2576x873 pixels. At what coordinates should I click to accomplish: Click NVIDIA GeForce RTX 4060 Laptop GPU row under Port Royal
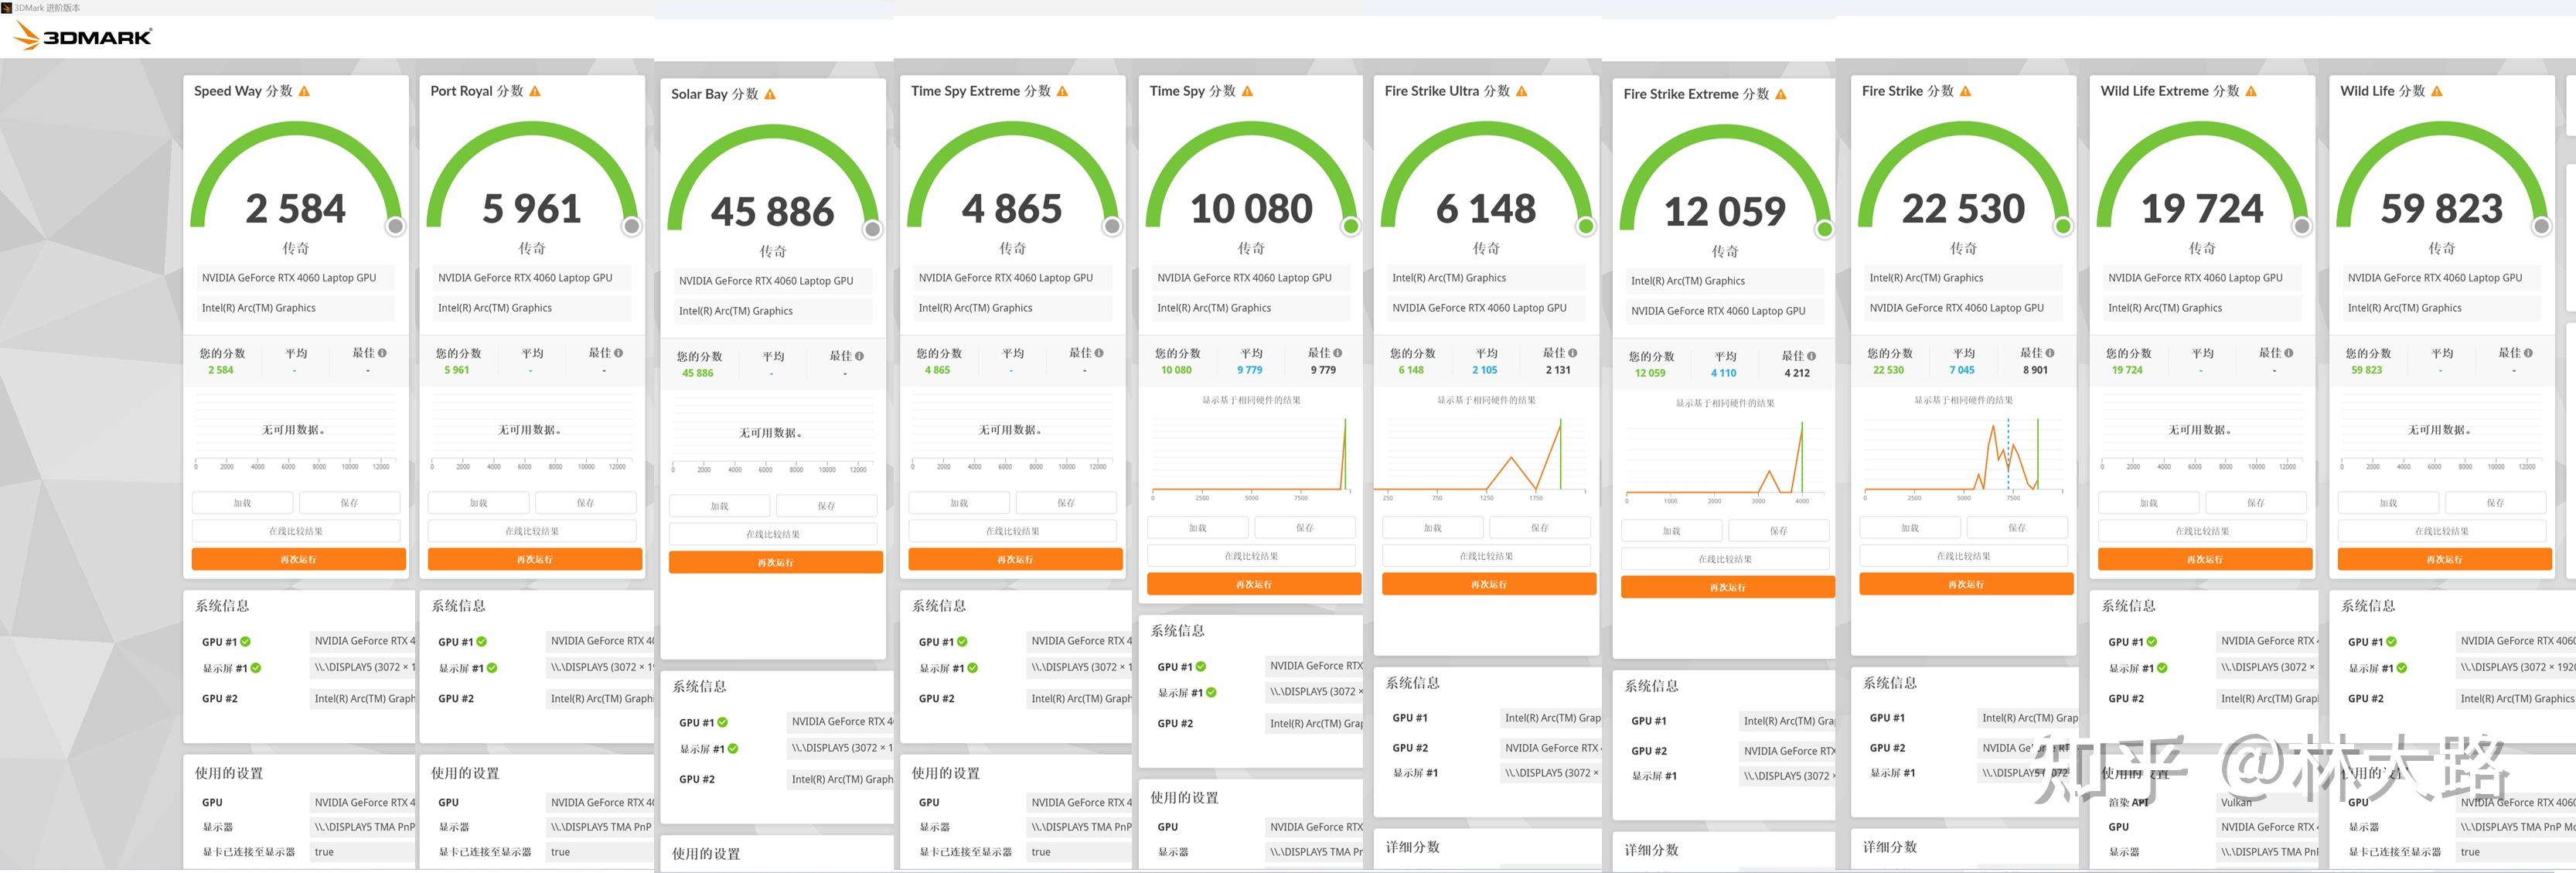531,278
